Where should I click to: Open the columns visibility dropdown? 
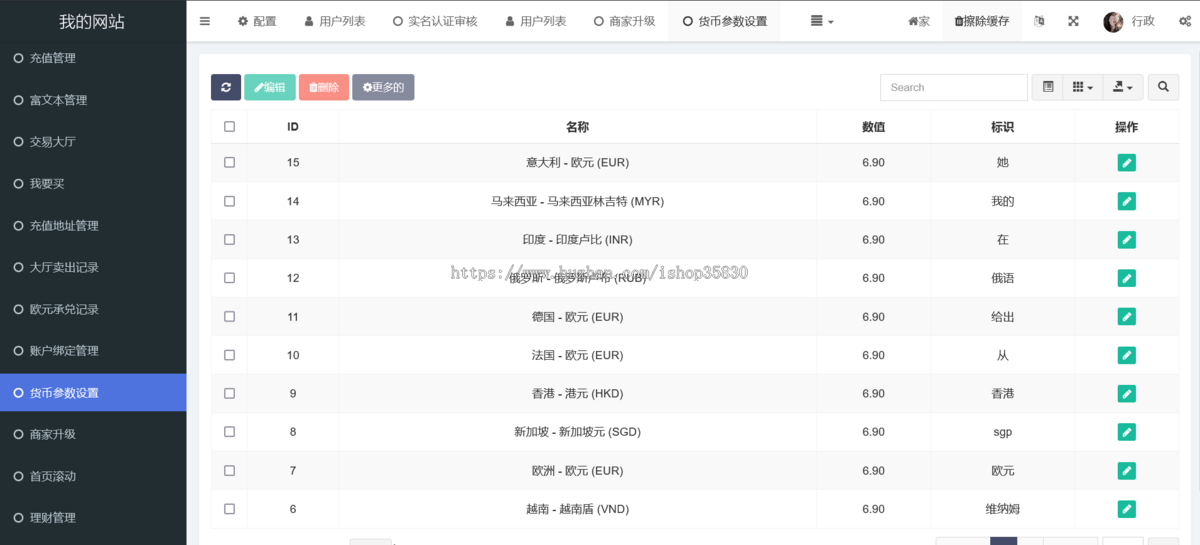(1082, 87)
